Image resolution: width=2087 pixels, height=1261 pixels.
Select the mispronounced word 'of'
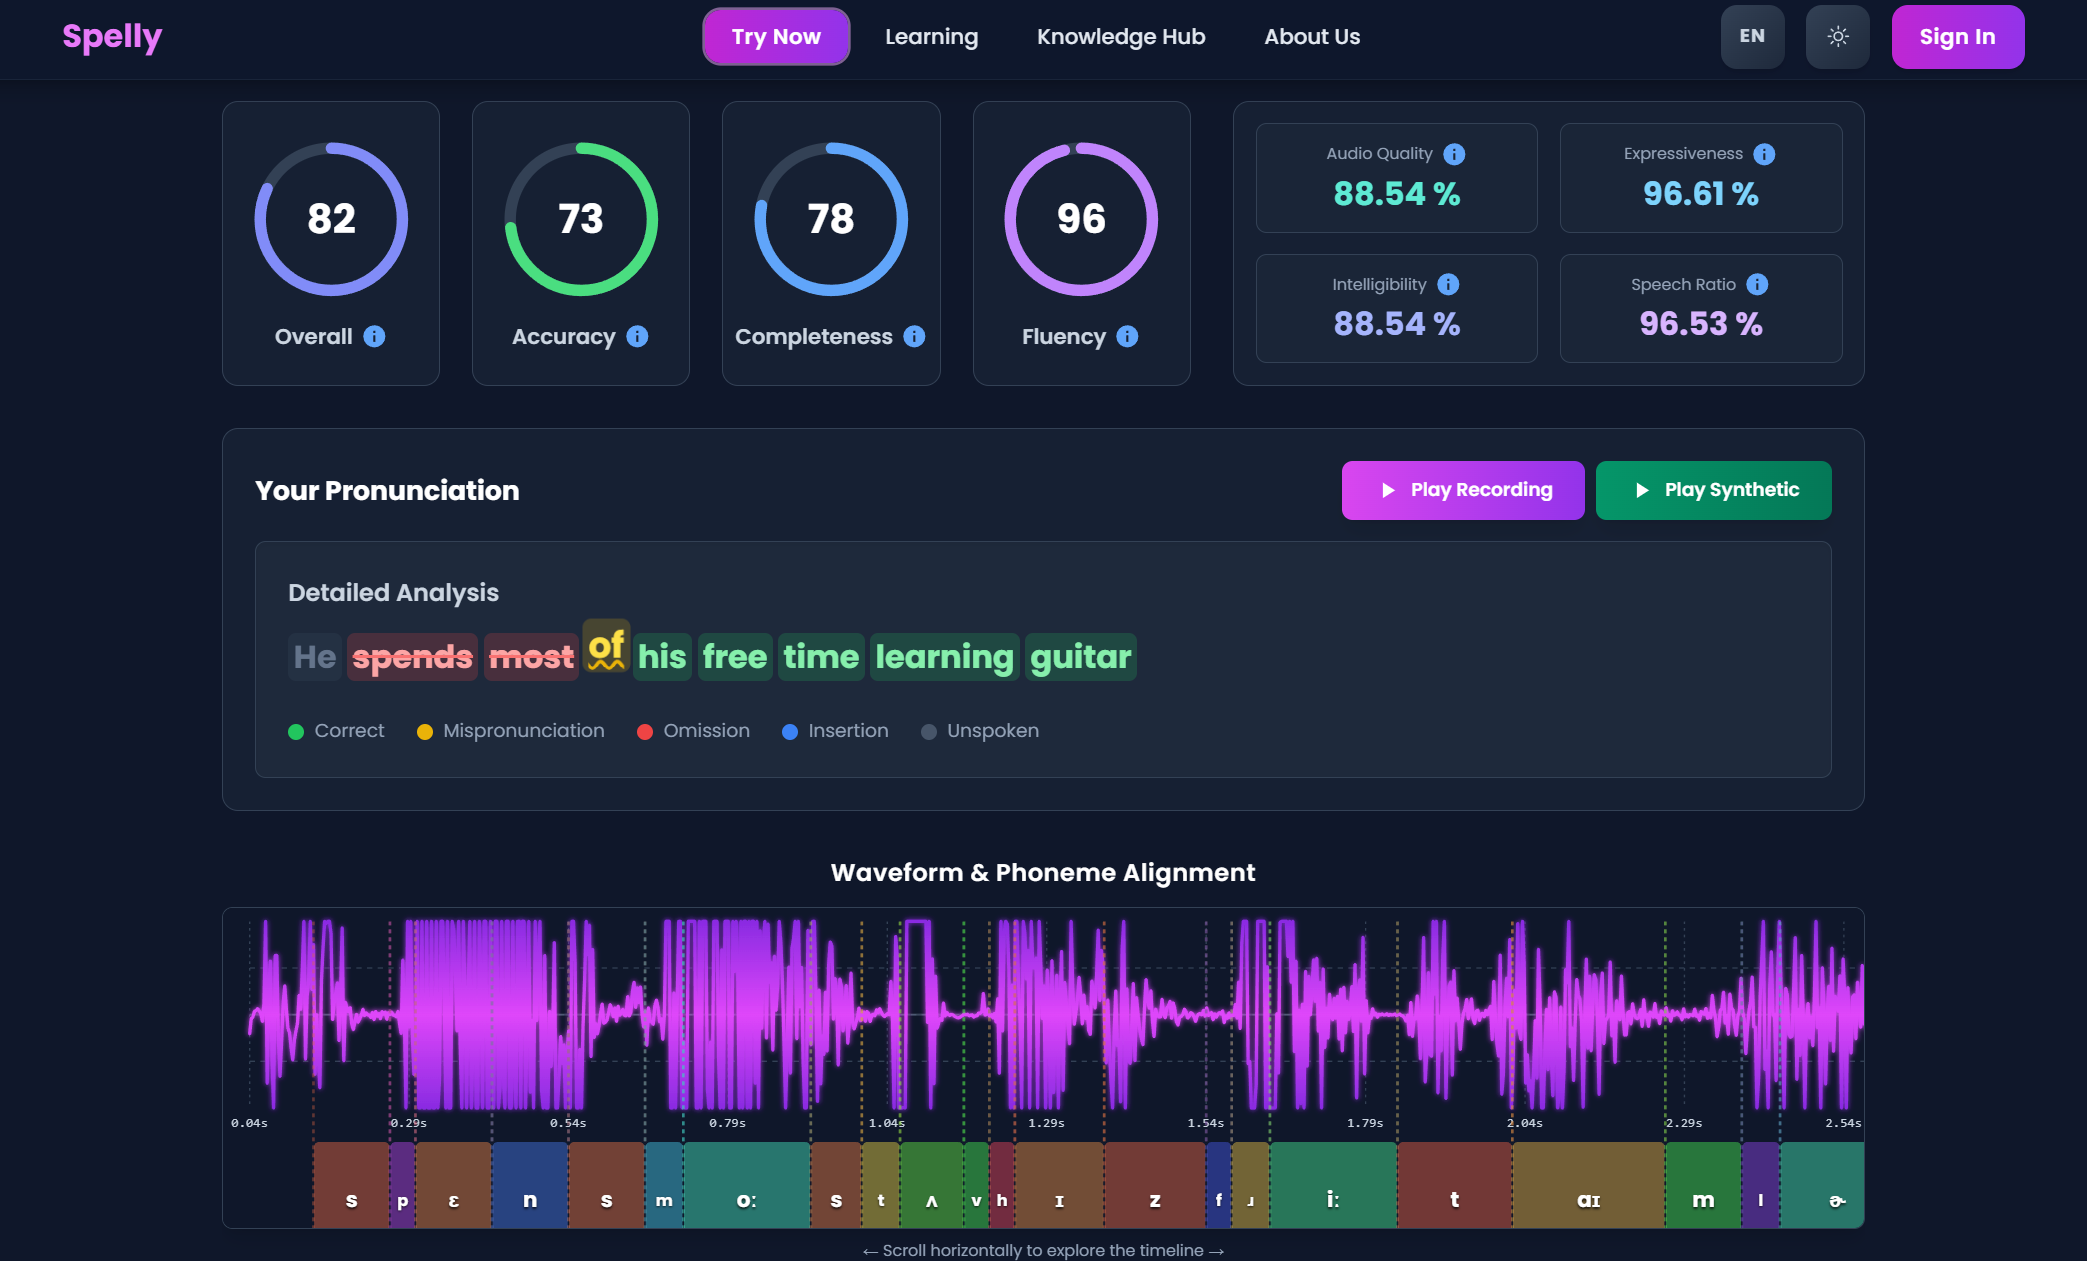(x=606, y=648)
